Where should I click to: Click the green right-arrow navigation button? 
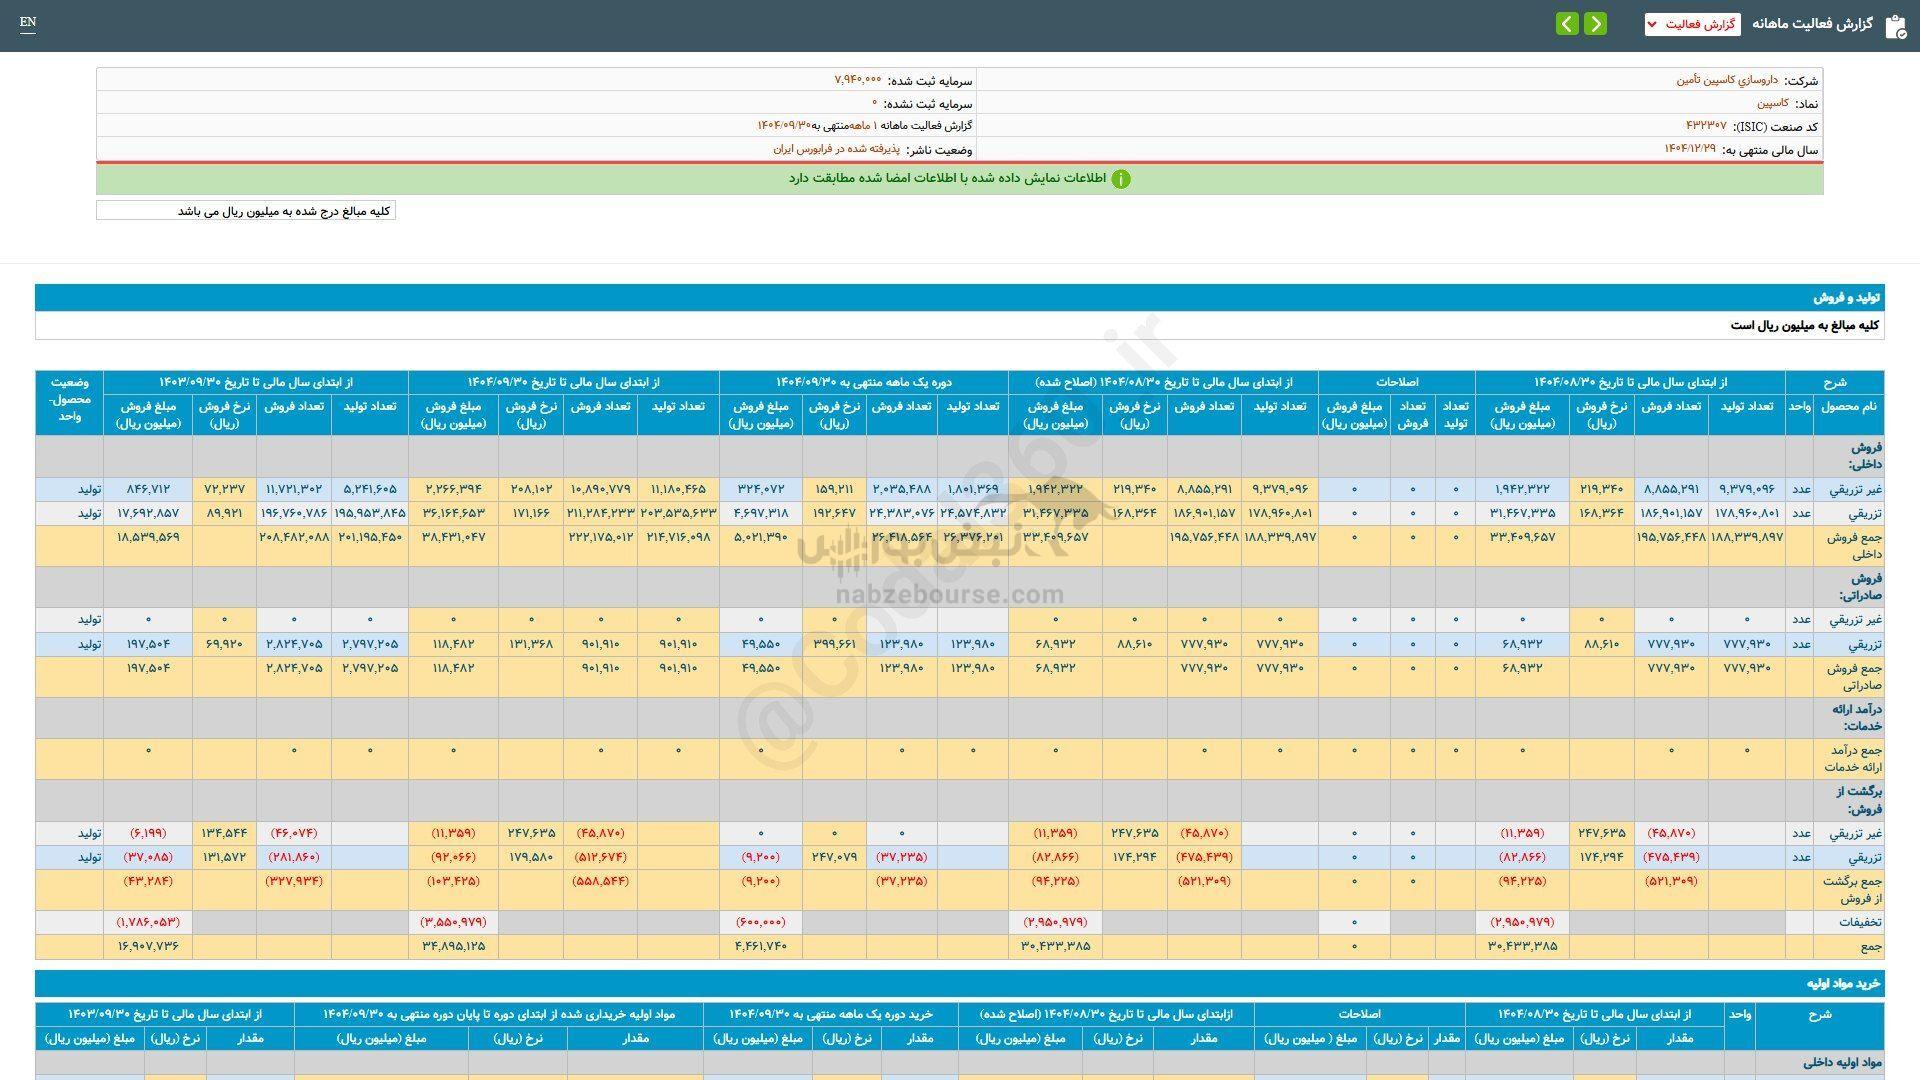click(1596, 24)
